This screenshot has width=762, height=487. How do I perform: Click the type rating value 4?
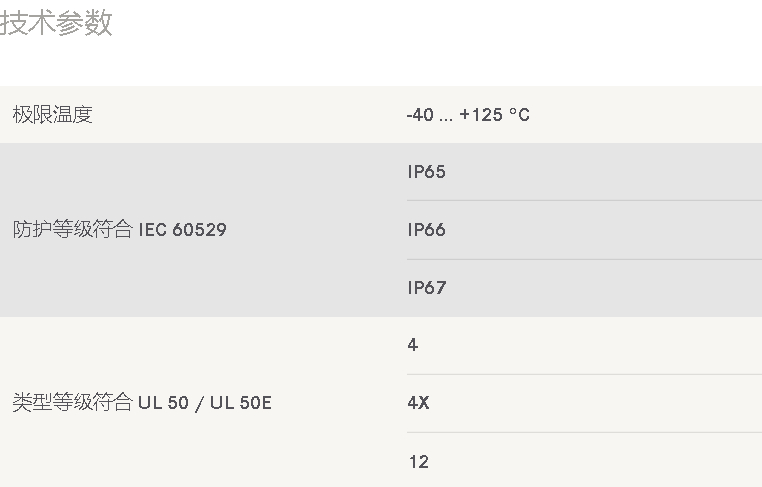pos(413,345)
